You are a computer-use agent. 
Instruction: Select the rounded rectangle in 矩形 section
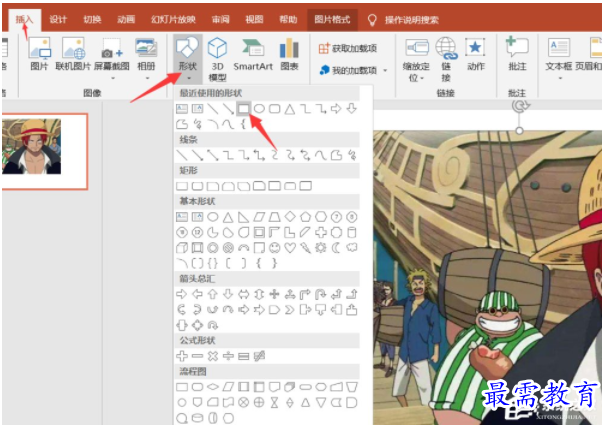pos(197,186)
